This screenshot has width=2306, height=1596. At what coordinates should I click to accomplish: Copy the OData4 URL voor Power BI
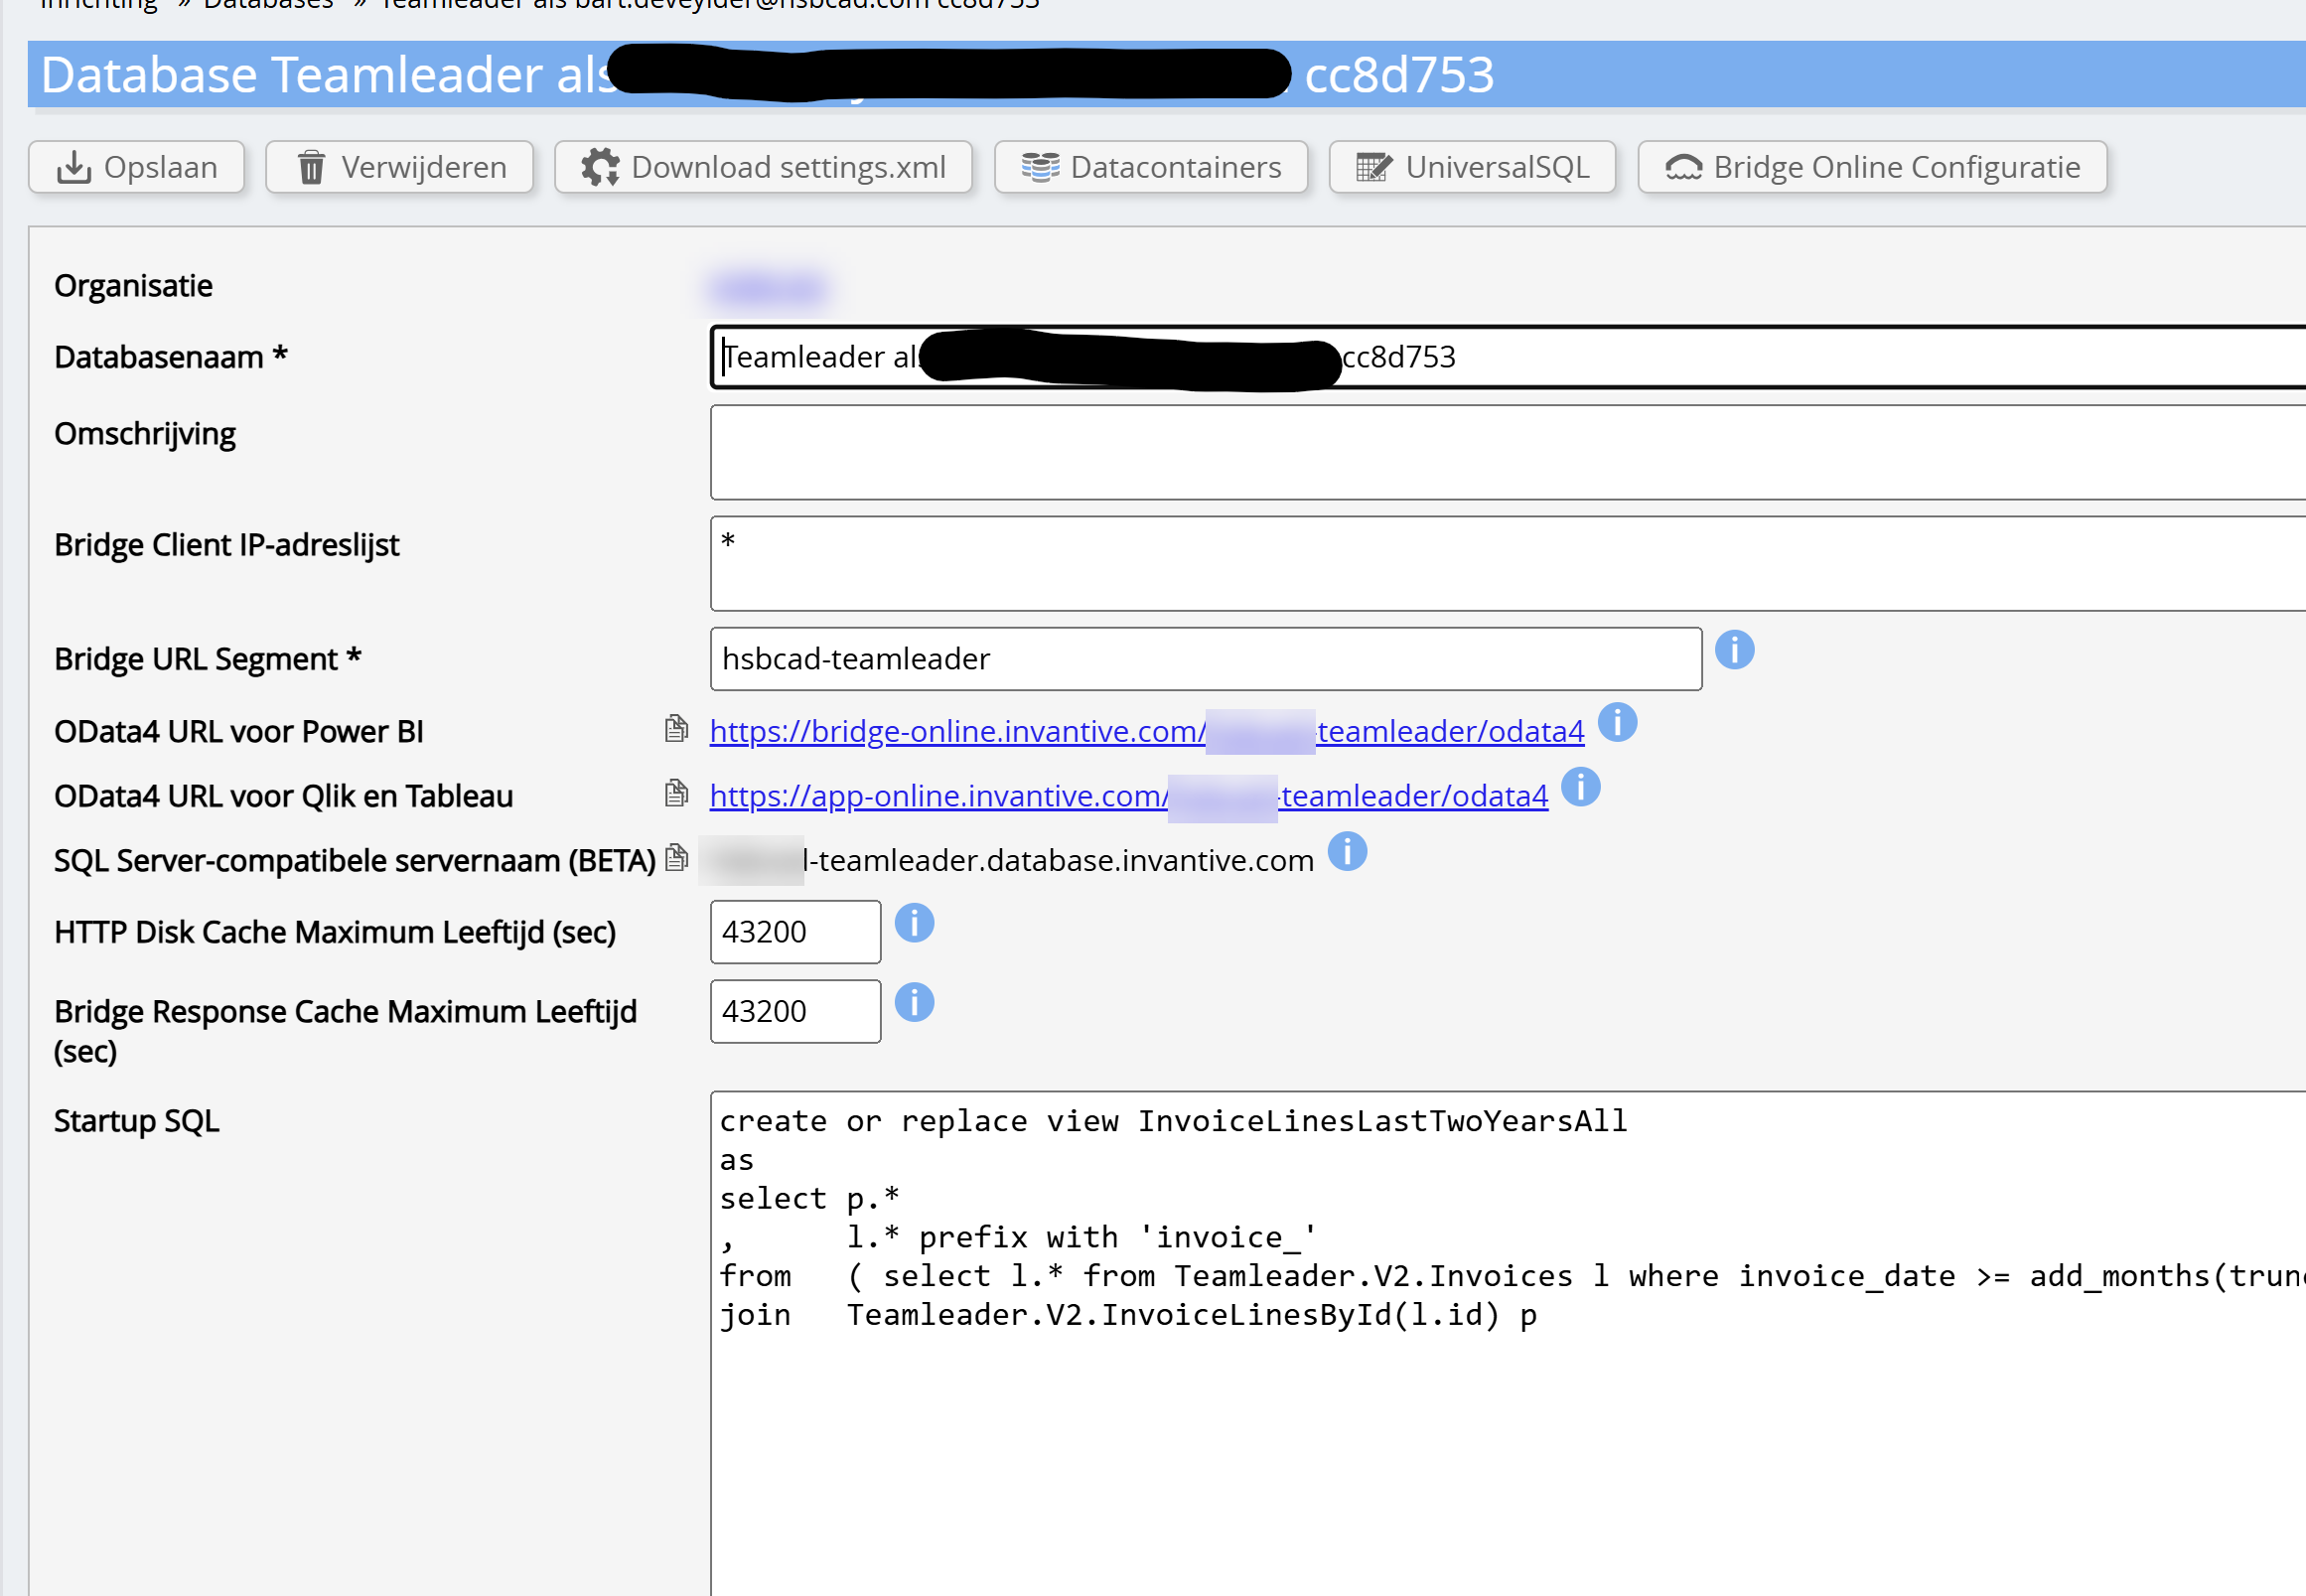click(676, 729)
